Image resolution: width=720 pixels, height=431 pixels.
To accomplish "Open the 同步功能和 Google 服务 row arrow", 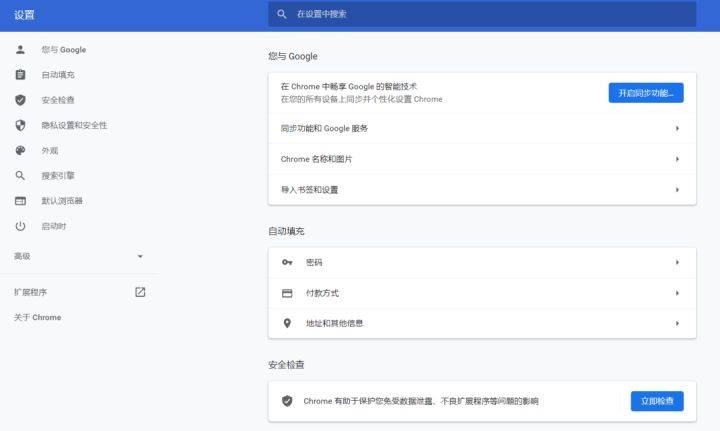I will pyautogui.click(x=677, y=128).
